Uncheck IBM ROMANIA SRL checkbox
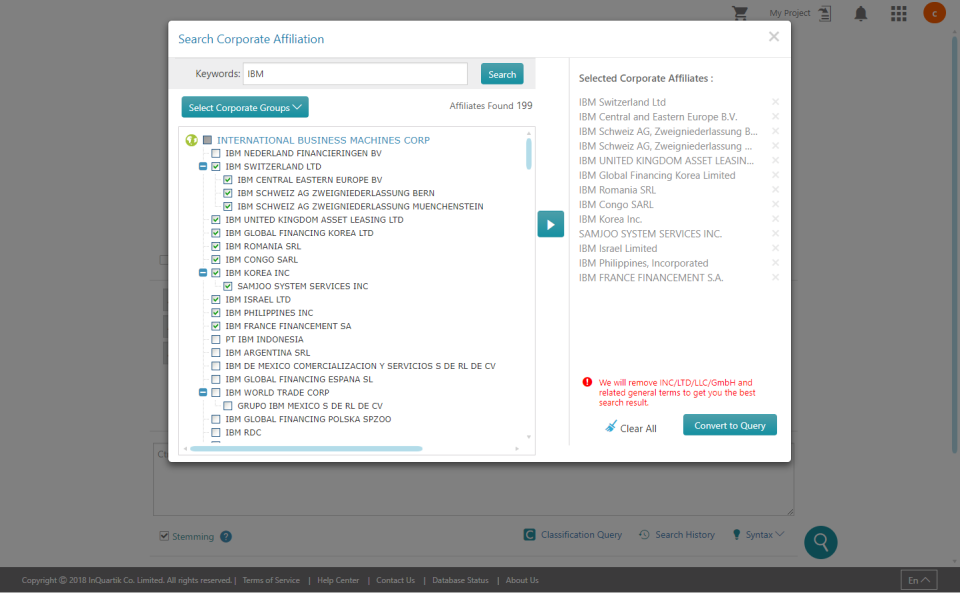960x593 pixels. click(216, 247)
